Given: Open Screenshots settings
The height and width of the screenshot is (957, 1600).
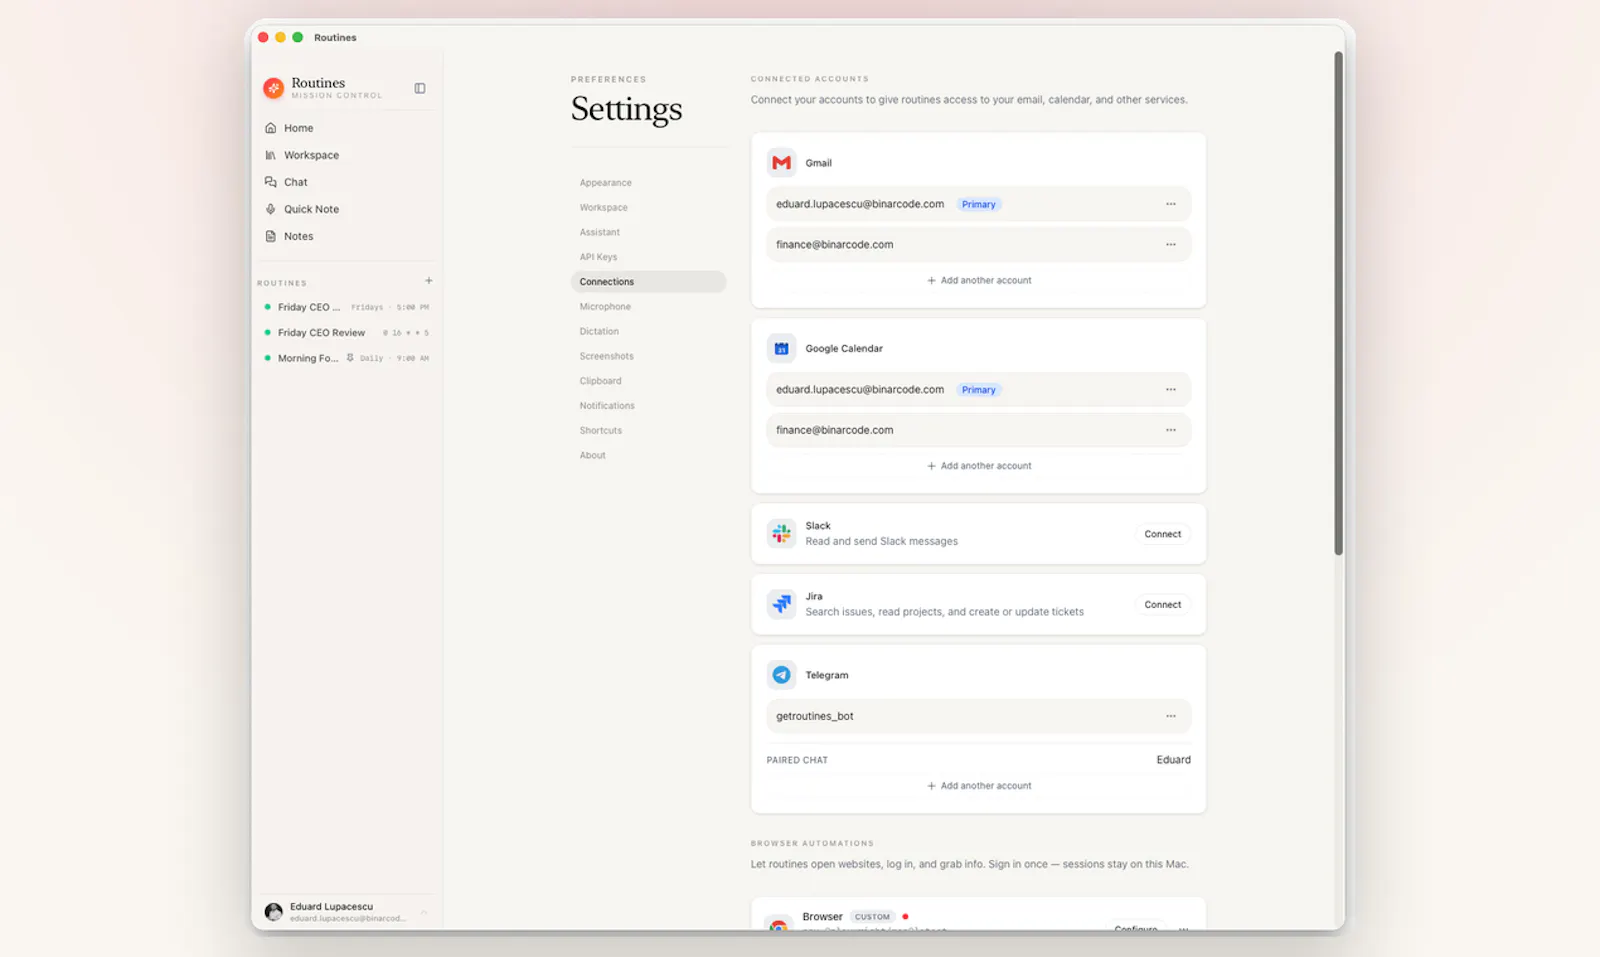Looking at the screenshot, I should (648, 356).
